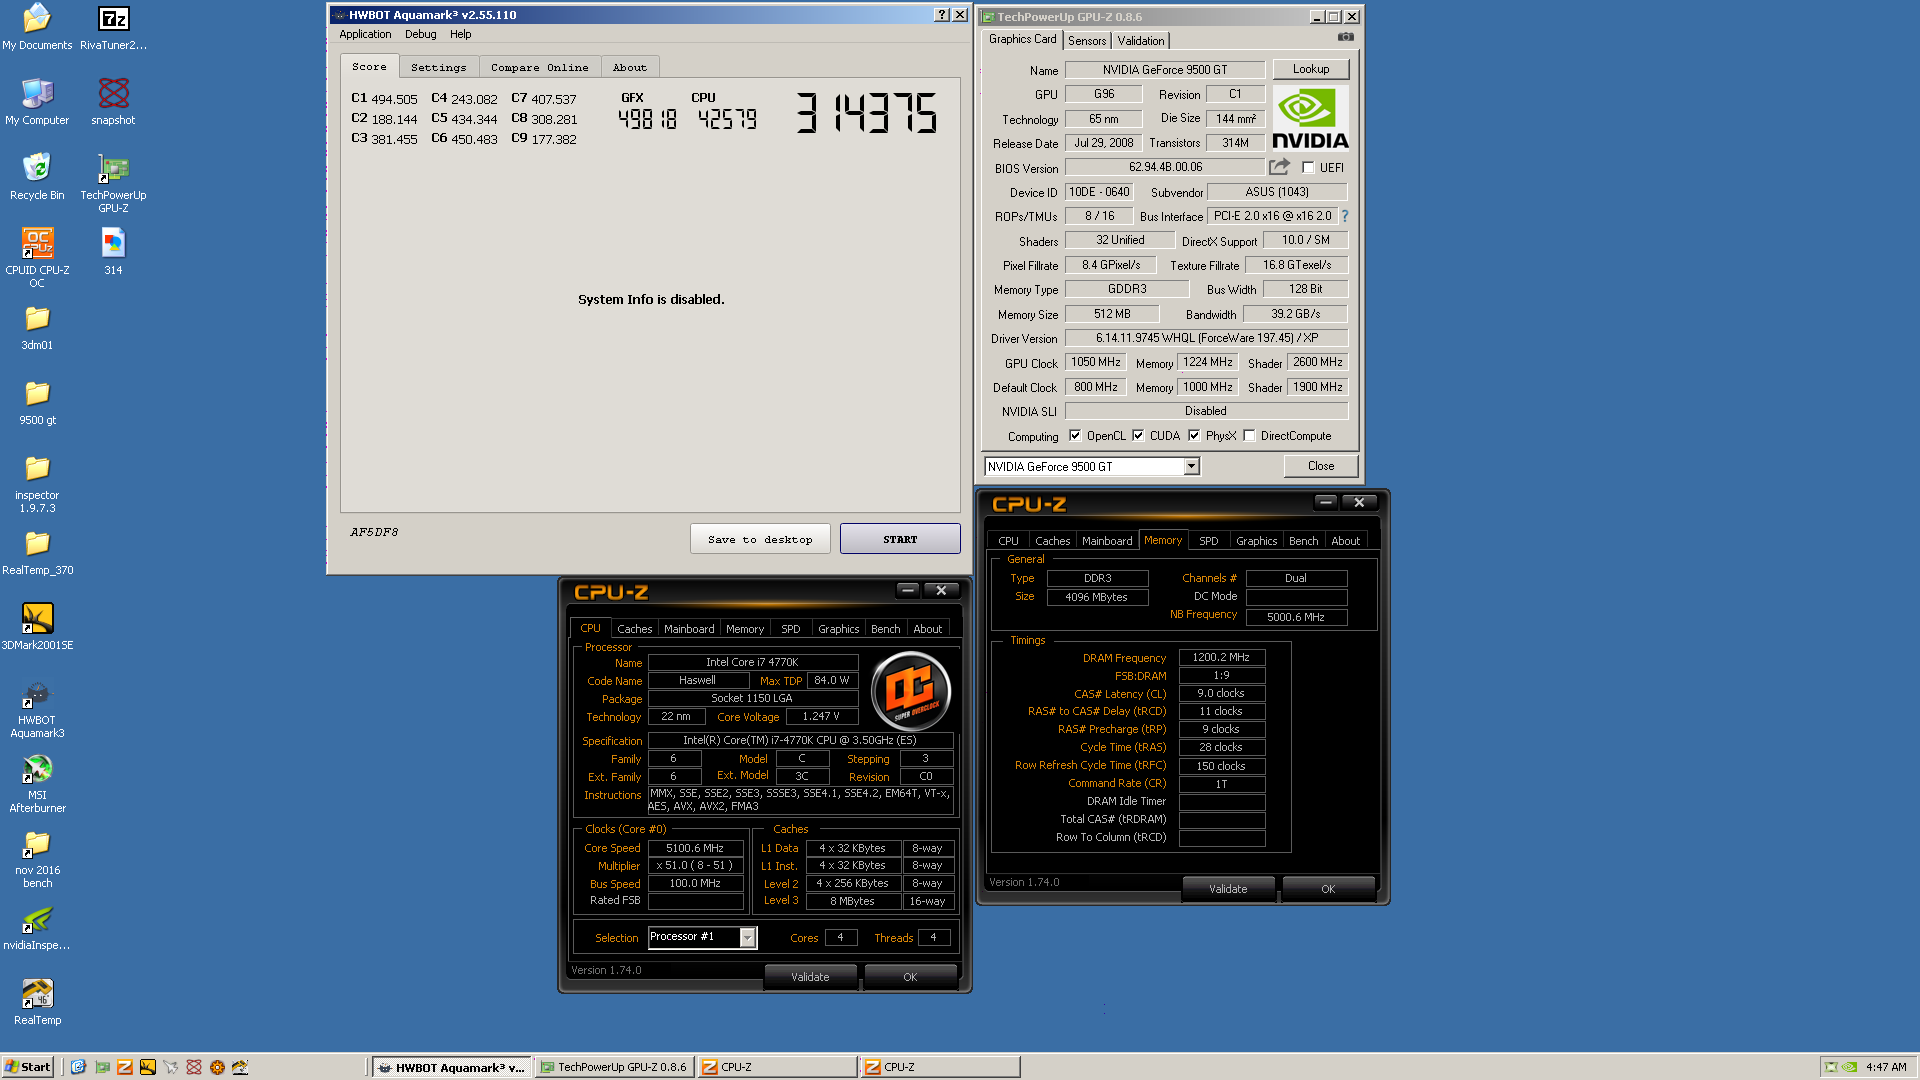The image size is (1920, 1080).
Task: Select the 3dm01 folder icon
Action: pyautogui.click(x=37, y=327)
